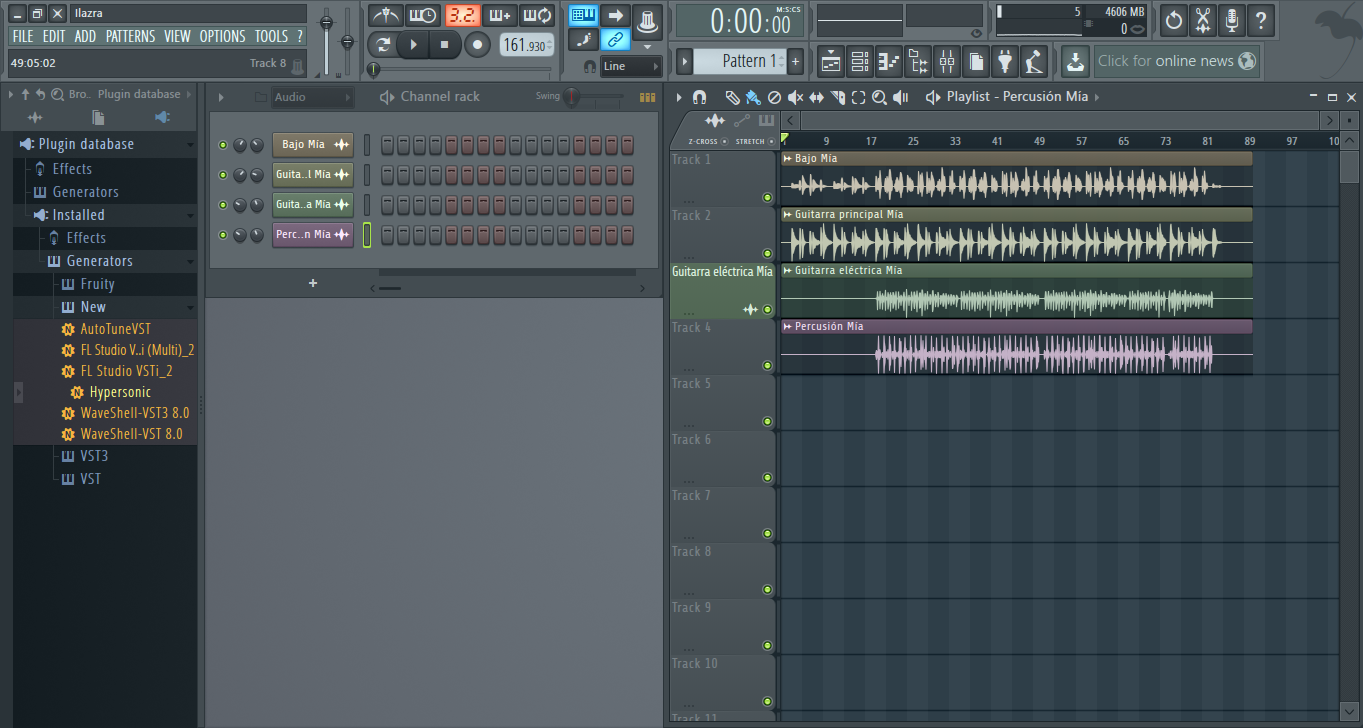Toggle the metronome in the top toolbar
1363x728 pixels.
pos(385,15)
